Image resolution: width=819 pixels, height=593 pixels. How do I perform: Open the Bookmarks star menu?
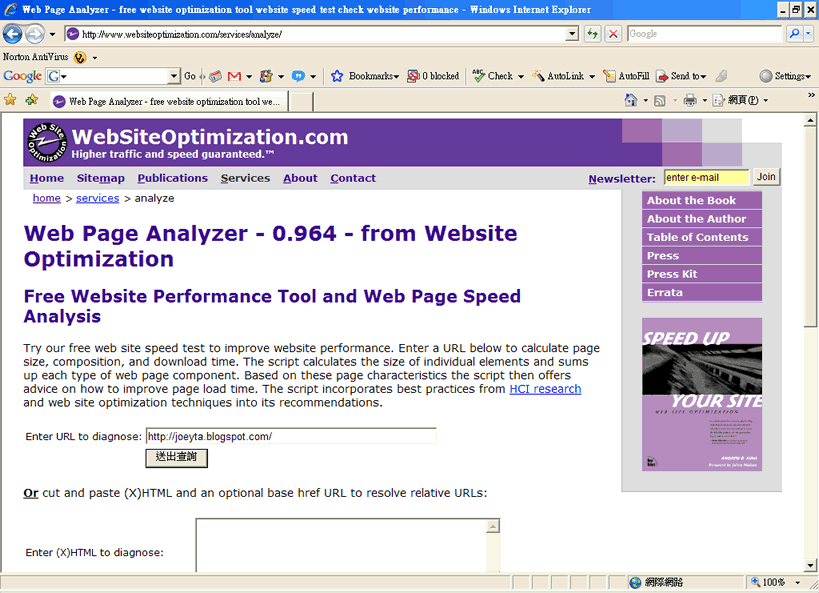point(365,76)
